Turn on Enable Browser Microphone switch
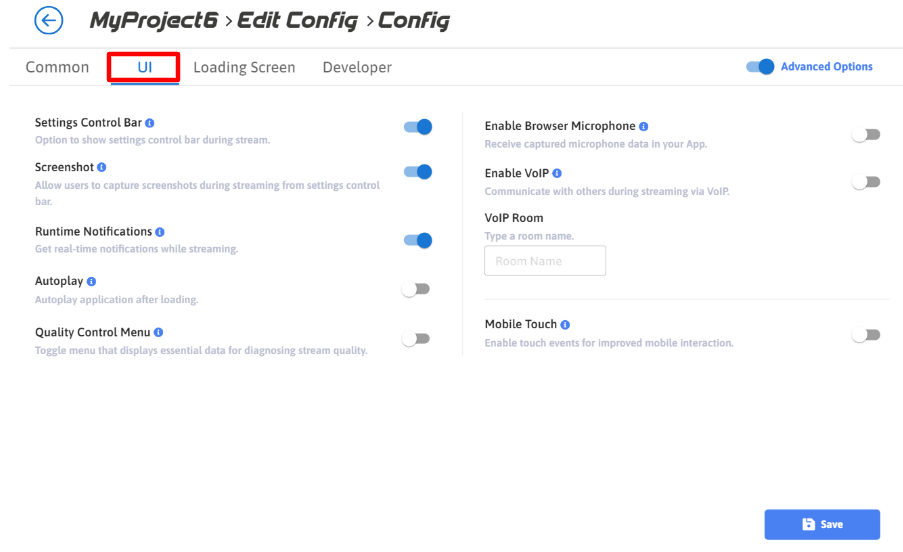Viewport: 903px width, 552px height. (x=866, y=135)
